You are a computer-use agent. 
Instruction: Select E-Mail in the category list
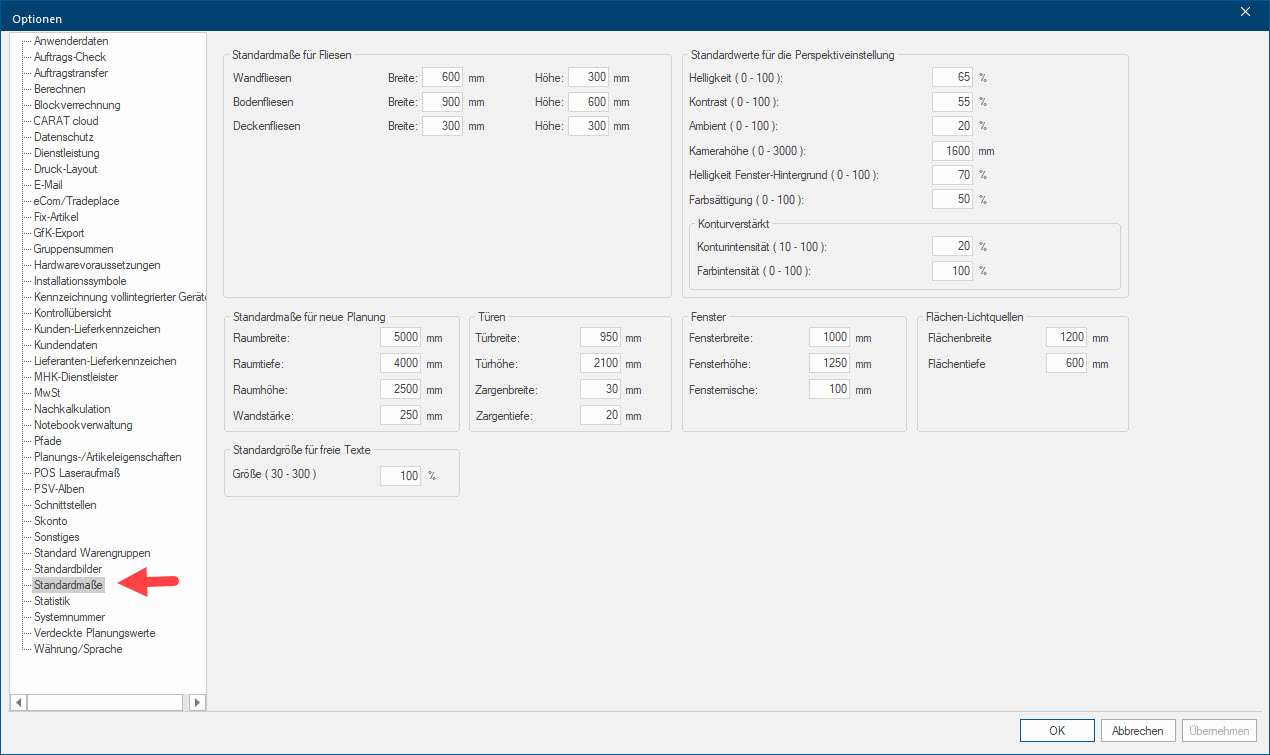[48, 185]
